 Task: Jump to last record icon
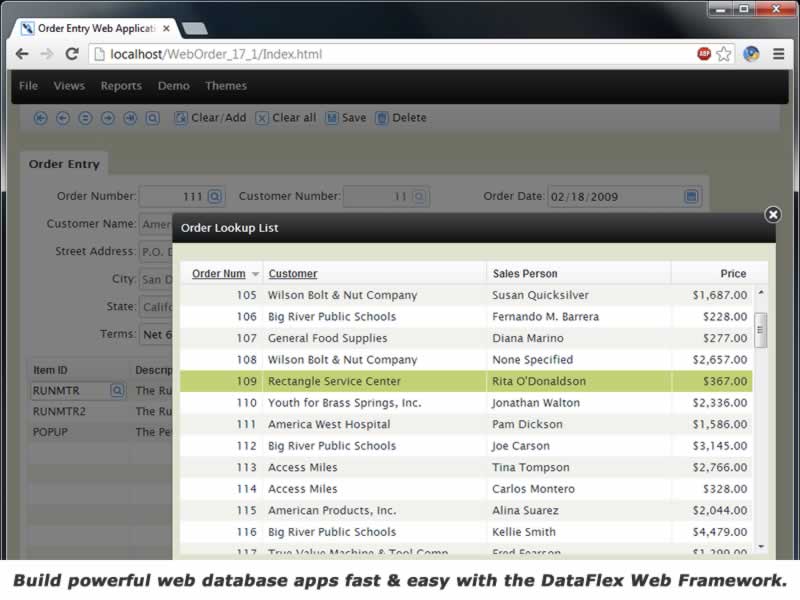pyautogui.click(x=130, y=118)
